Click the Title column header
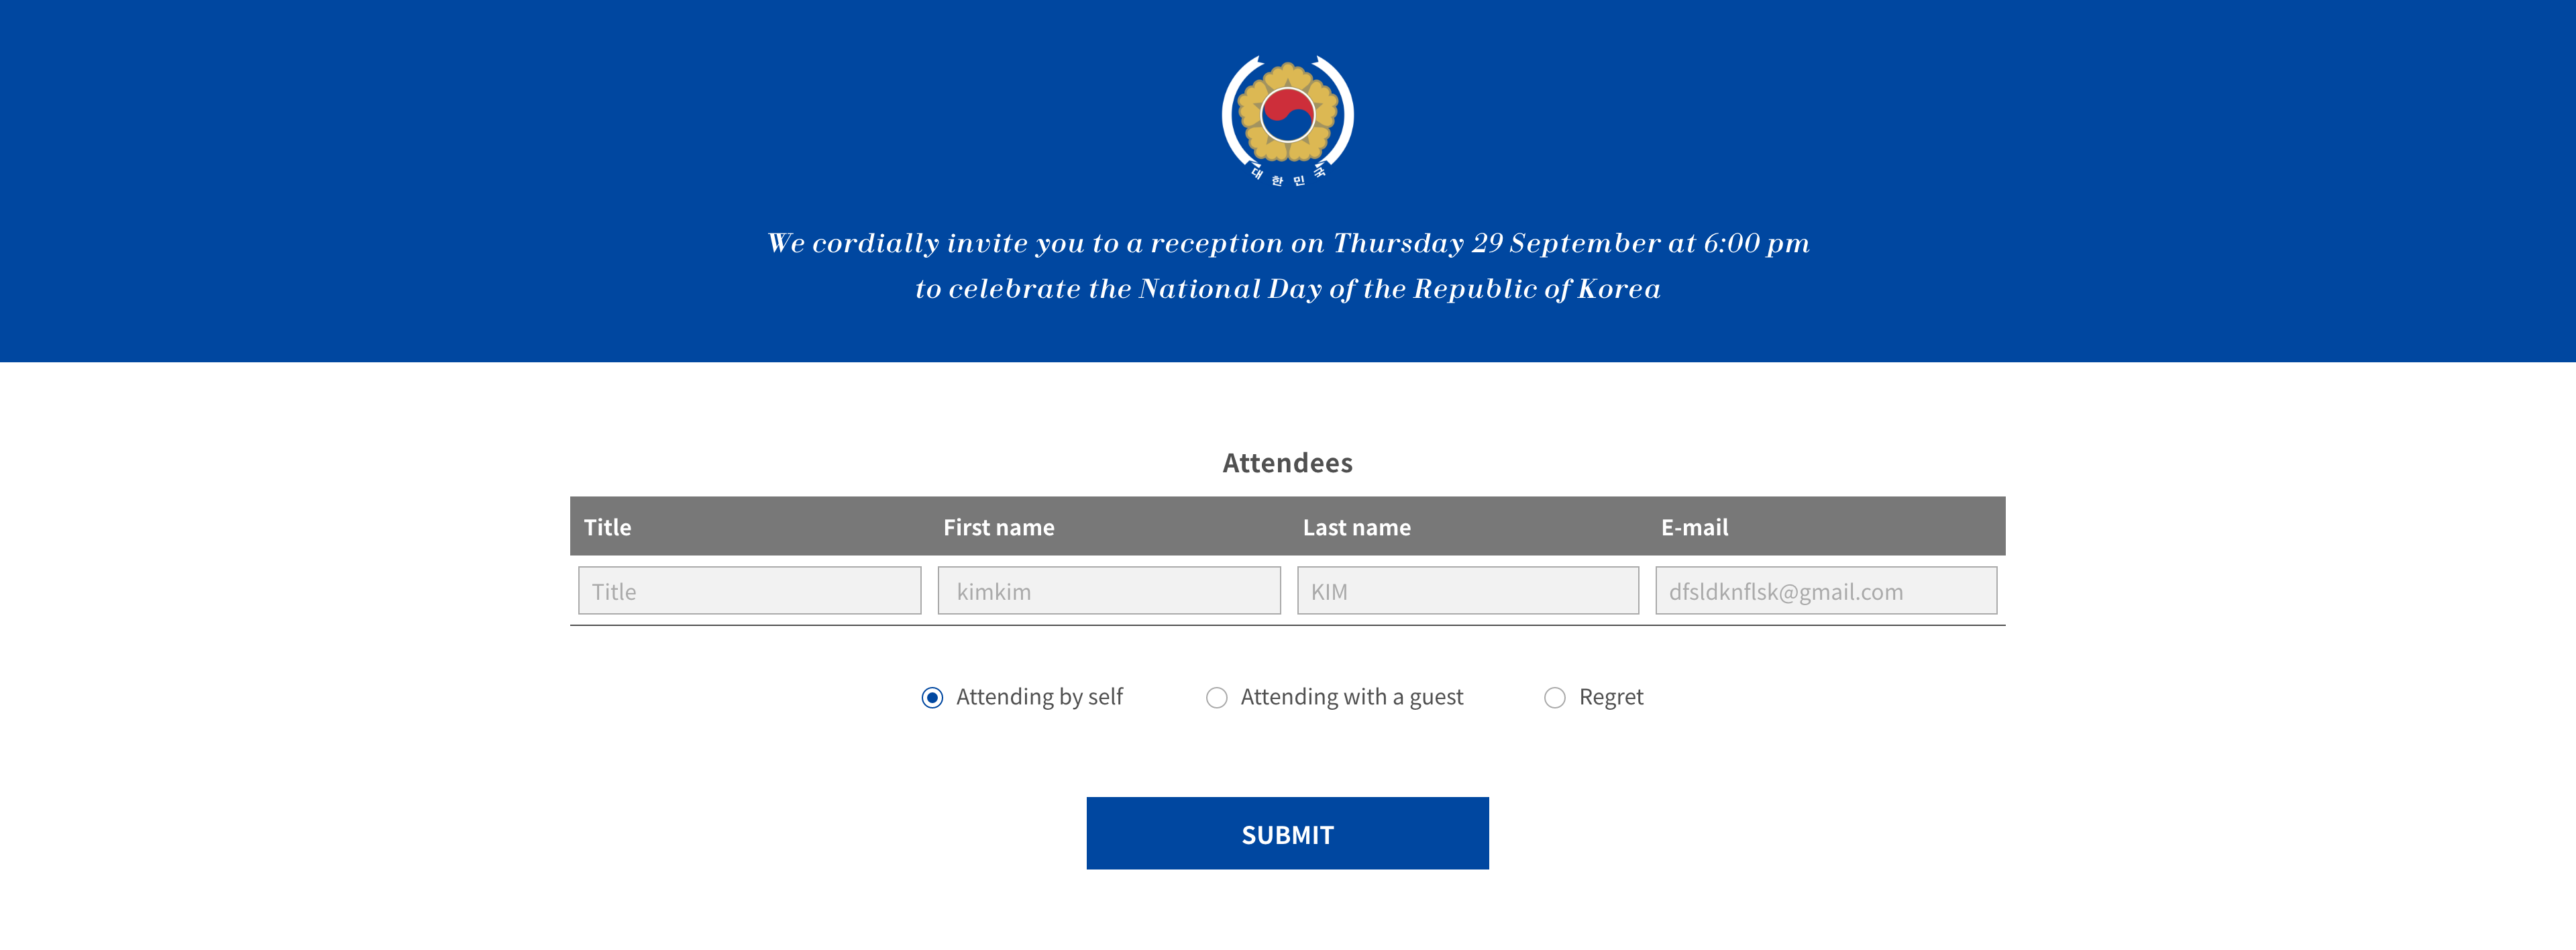The height and width of the screenshot is (950, 2576). coord(607,527)
